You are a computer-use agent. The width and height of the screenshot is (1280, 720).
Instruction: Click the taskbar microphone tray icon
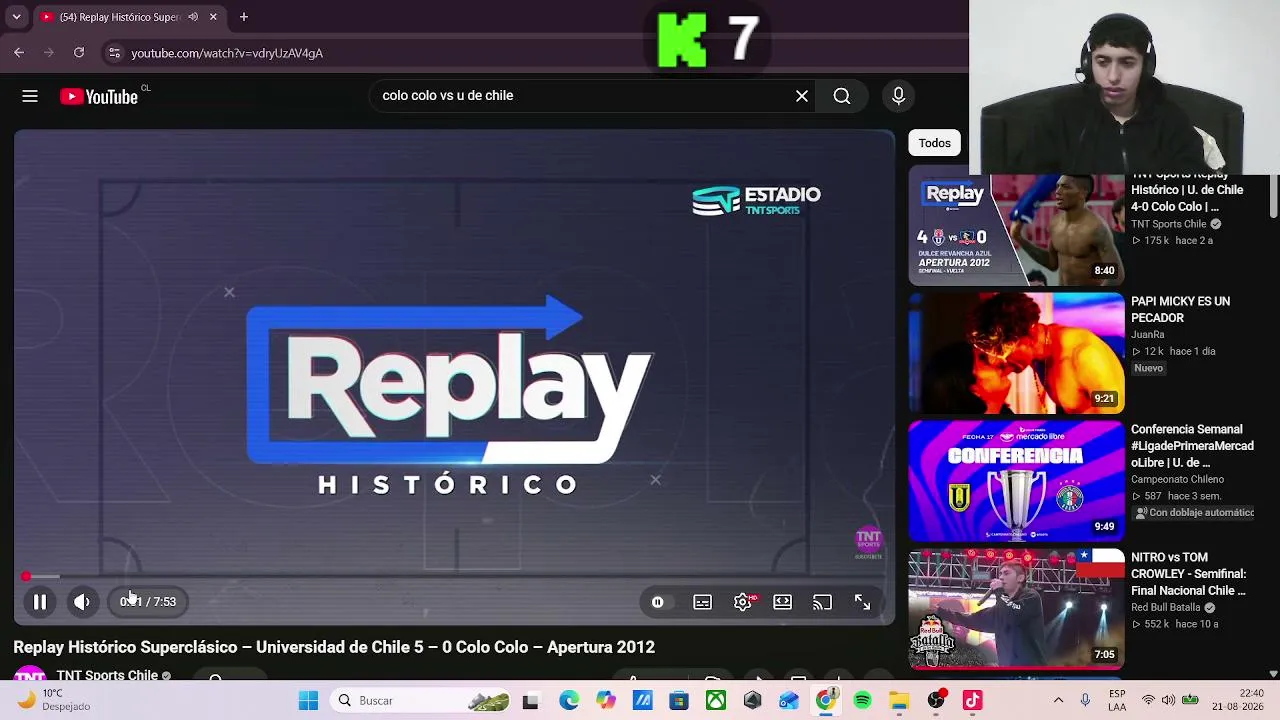[1085, 701]
